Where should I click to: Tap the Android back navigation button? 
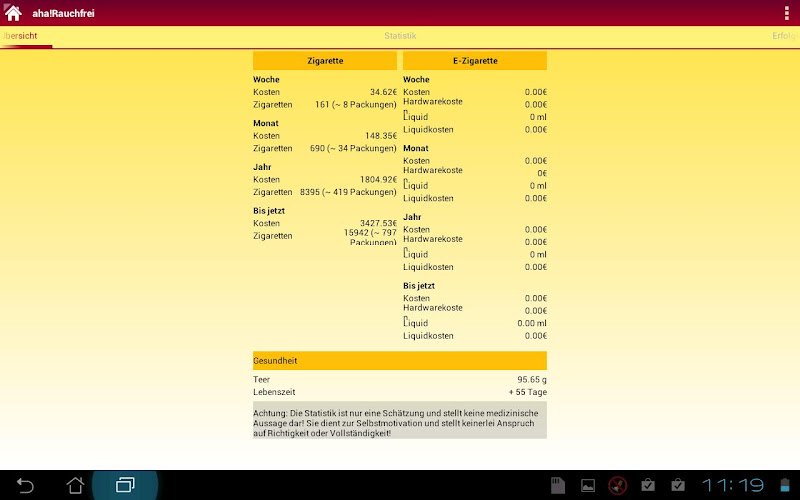[x=25, y=485]
